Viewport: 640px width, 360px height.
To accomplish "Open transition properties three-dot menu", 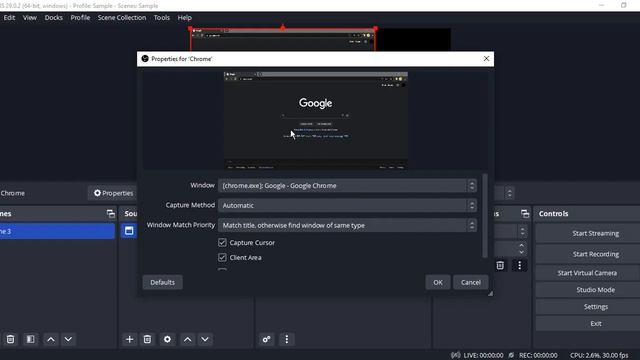I will click(519, 265).
